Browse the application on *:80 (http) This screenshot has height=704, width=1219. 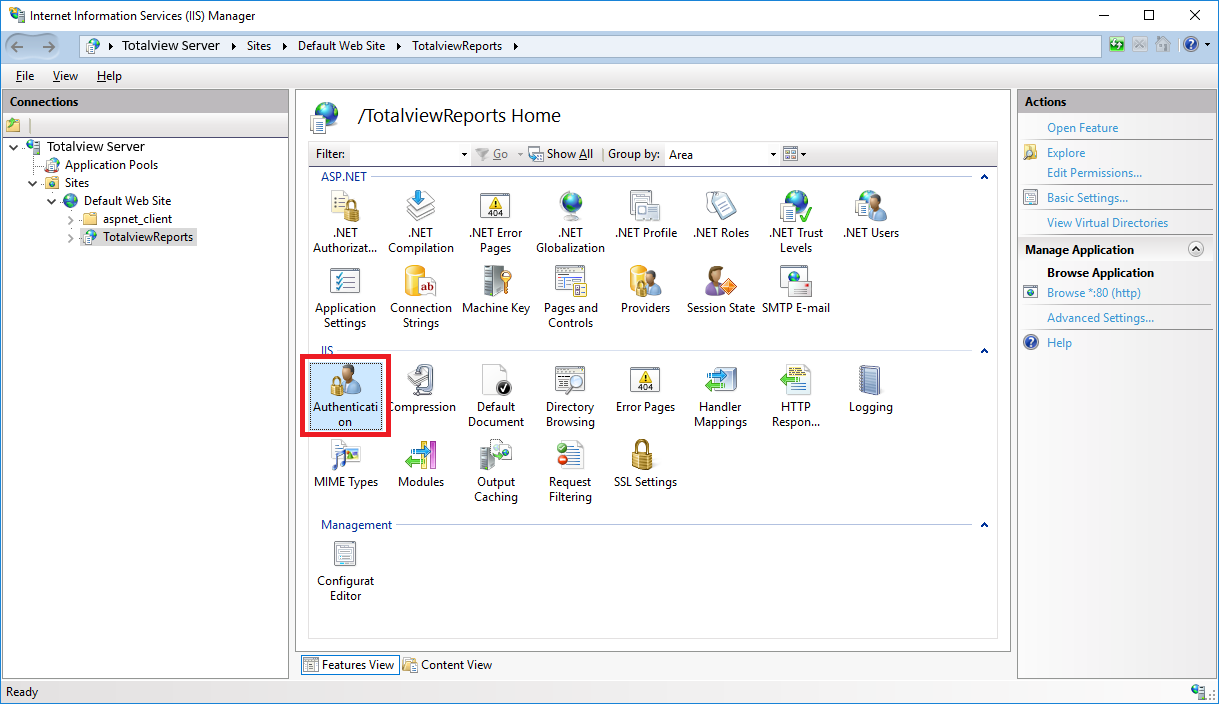click(x=1093, y=293)
